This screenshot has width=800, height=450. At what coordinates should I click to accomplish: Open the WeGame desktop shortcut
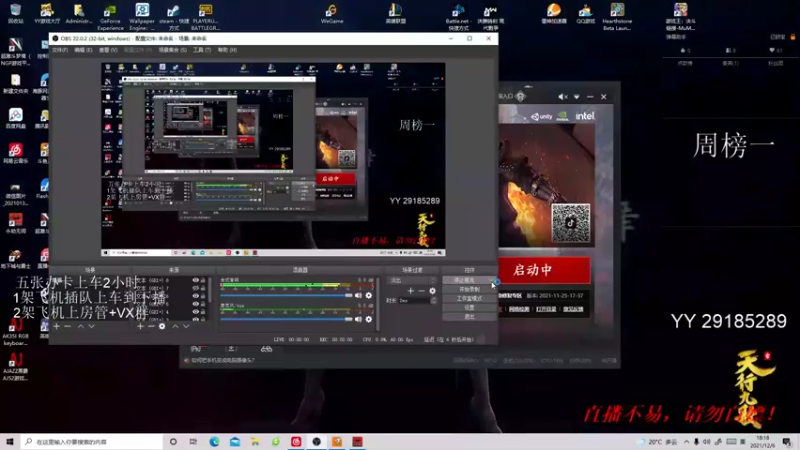tap(332, 14)
